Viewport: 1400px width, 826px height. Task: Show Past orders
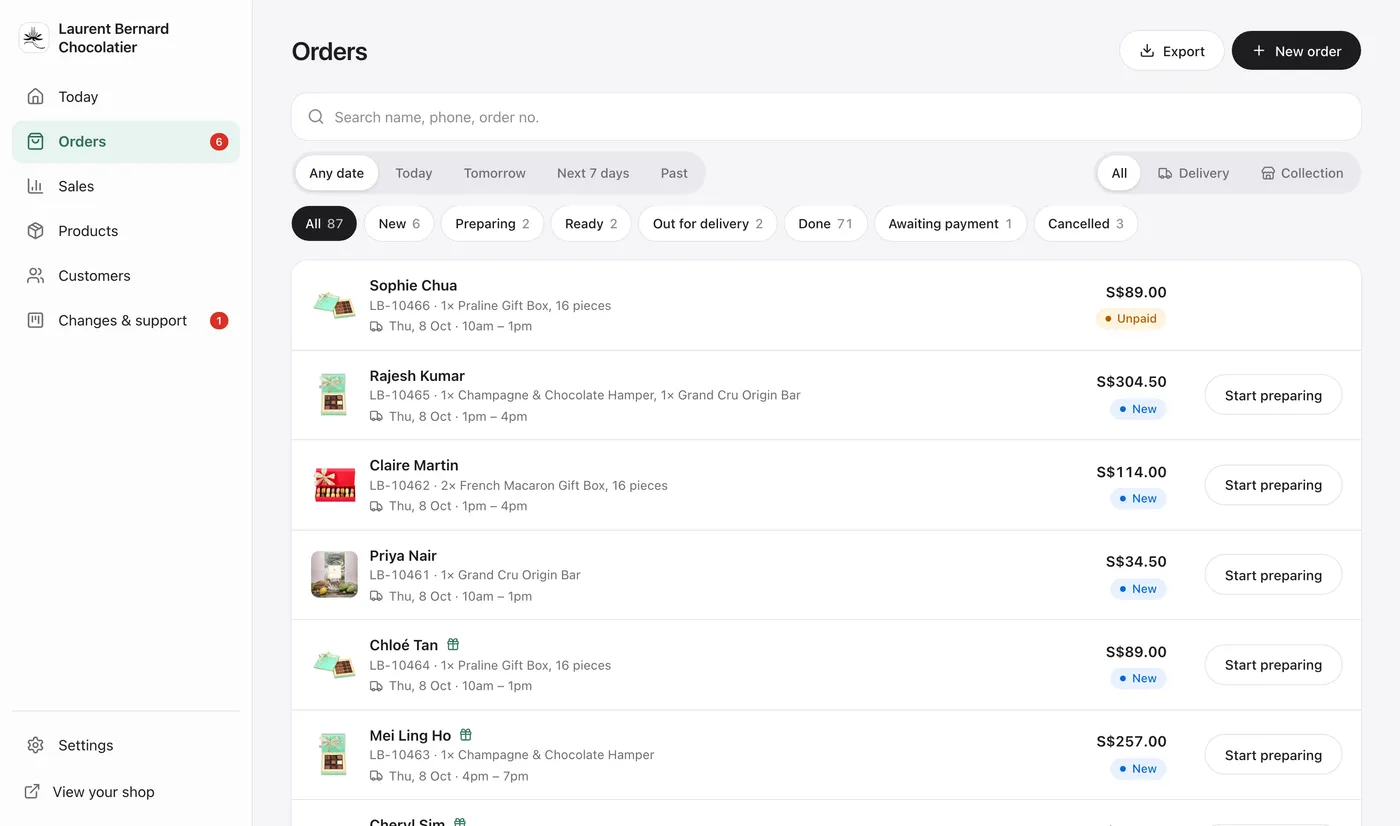pyautogui.click(x=674, y=173)
